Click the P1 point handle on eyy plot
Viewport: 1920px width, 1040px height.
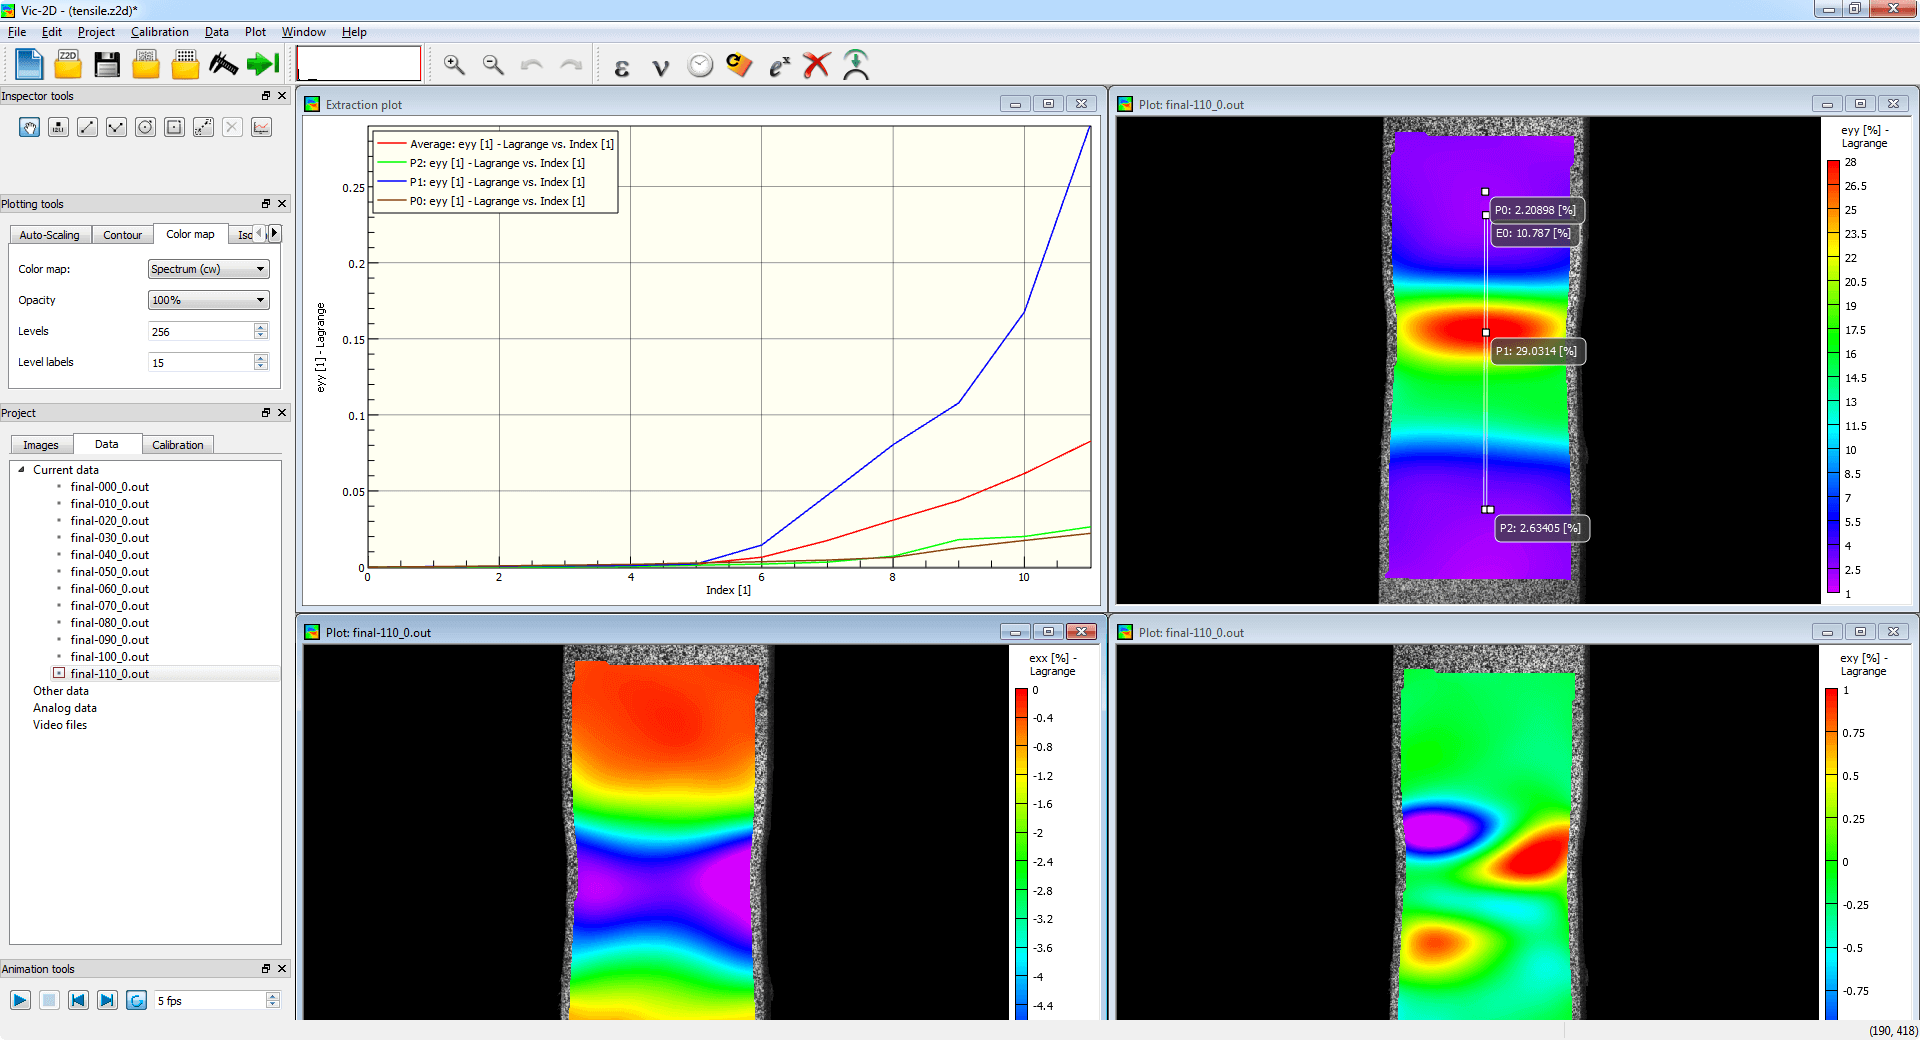tap(1485, 332)
